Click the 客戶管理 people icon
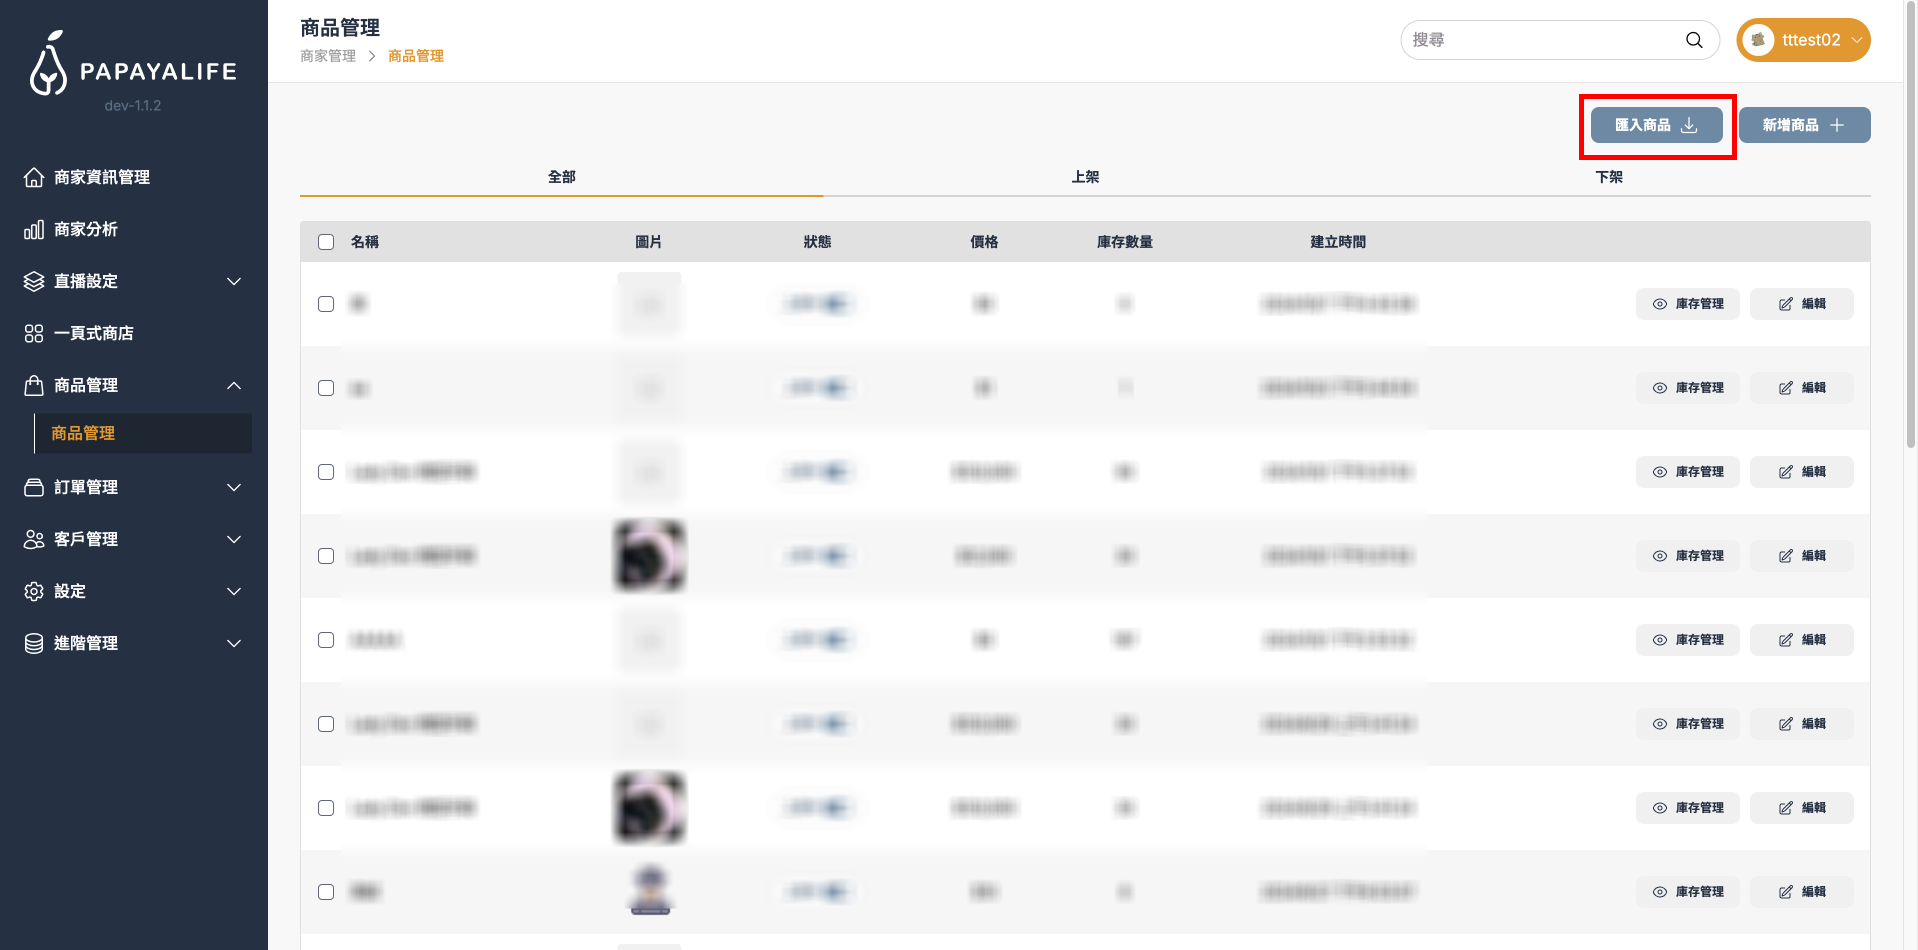This screenshot has height=950, width=1918. coord(34,539)
